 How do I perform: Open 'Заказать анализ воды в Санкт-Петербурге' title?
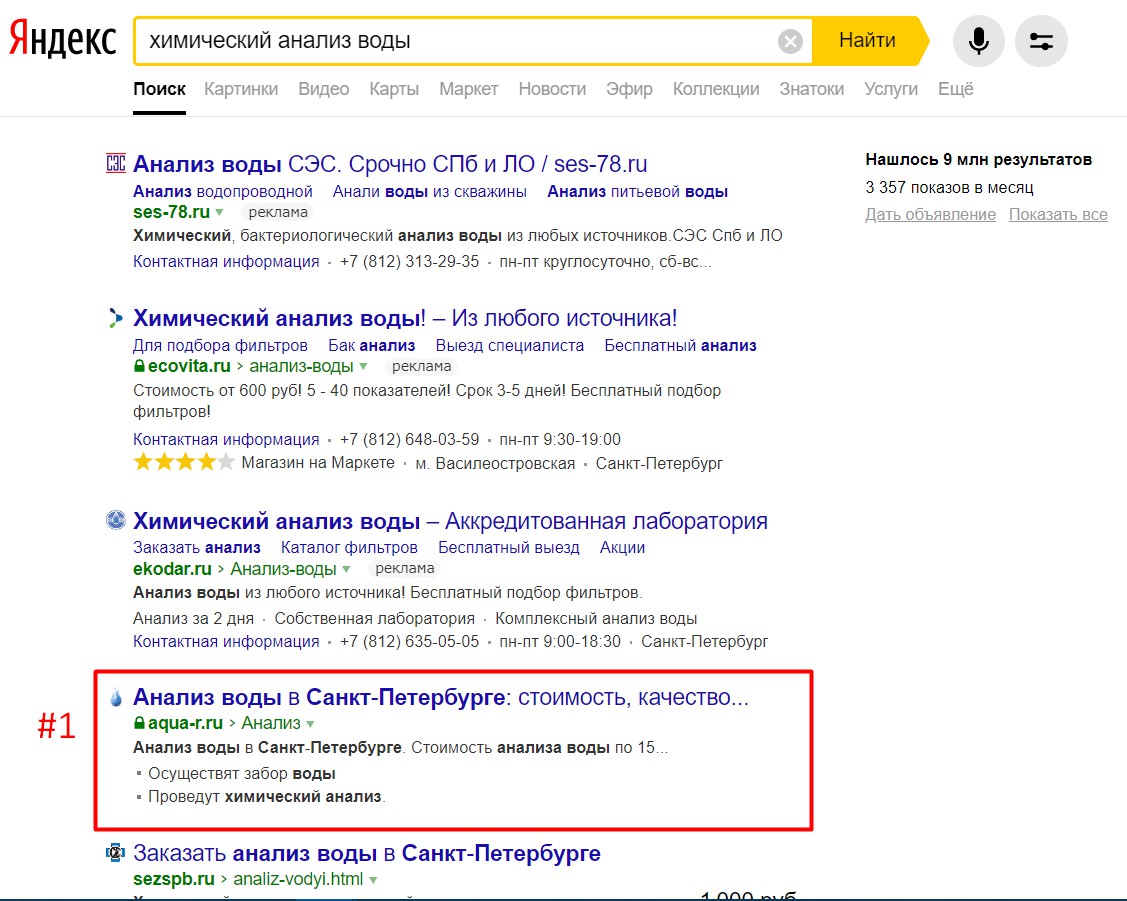click(367, 853)
